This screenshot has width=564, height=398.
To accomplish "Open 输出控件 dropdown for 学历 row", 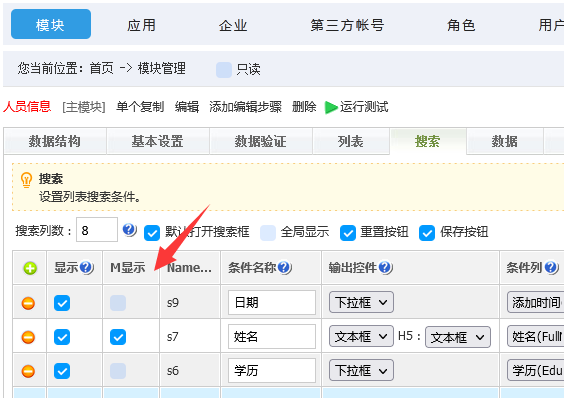I will pos(361,370).
